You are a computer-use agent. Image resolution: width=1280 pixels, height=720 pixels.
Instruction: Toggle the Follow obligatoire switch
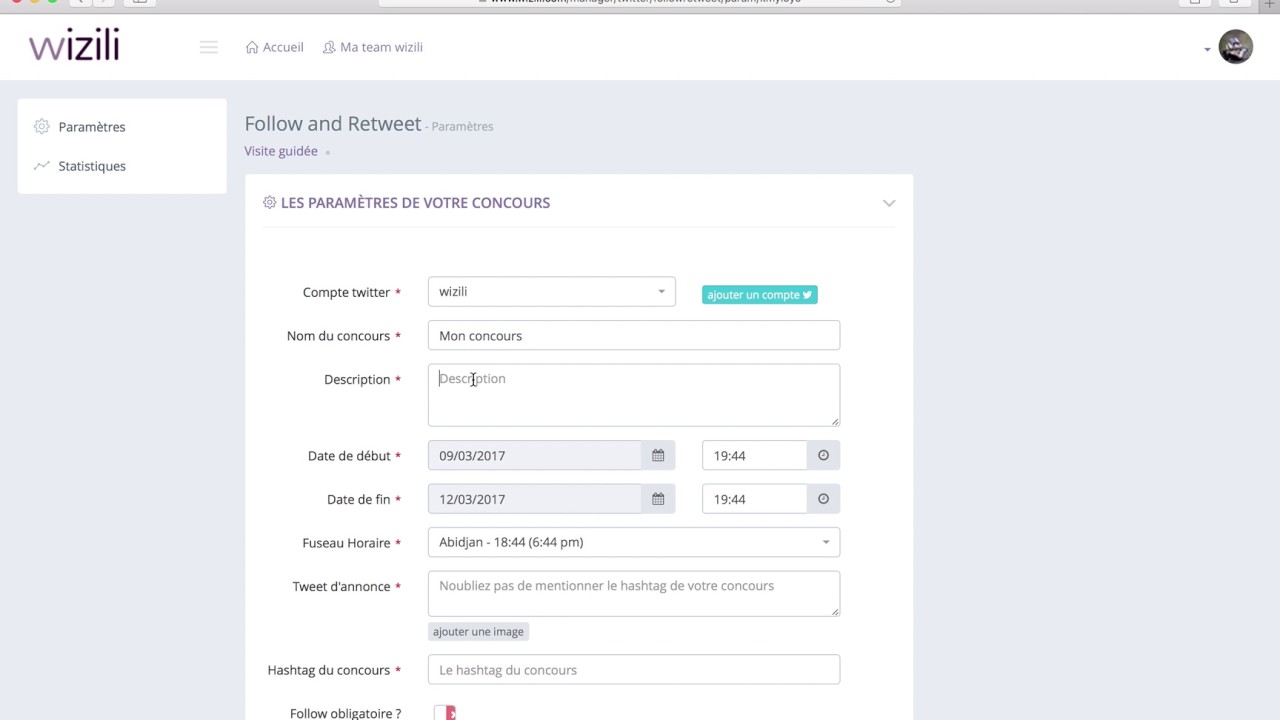(x=445, y=713)
